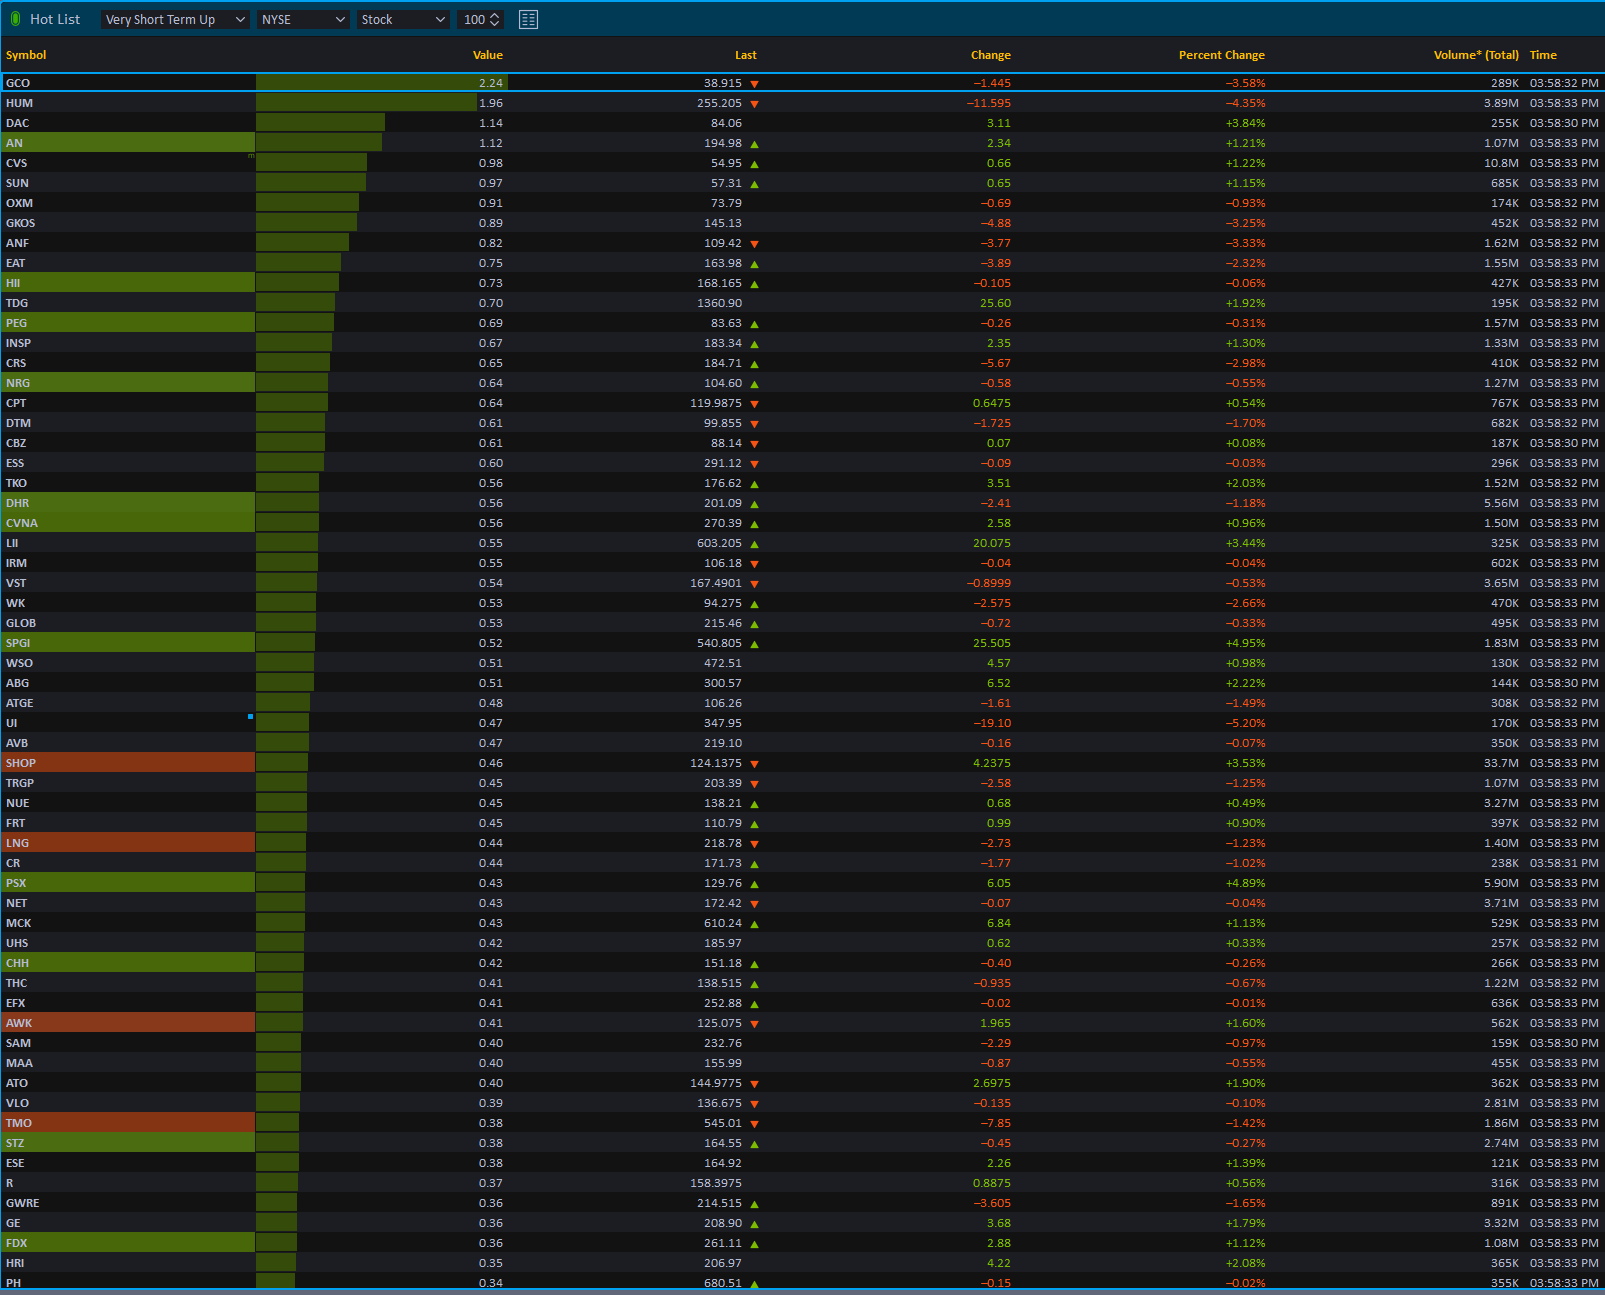Sort by the Symbol column header
The height and width of the screenshot is (1295, 1605).
pos(26,55)
